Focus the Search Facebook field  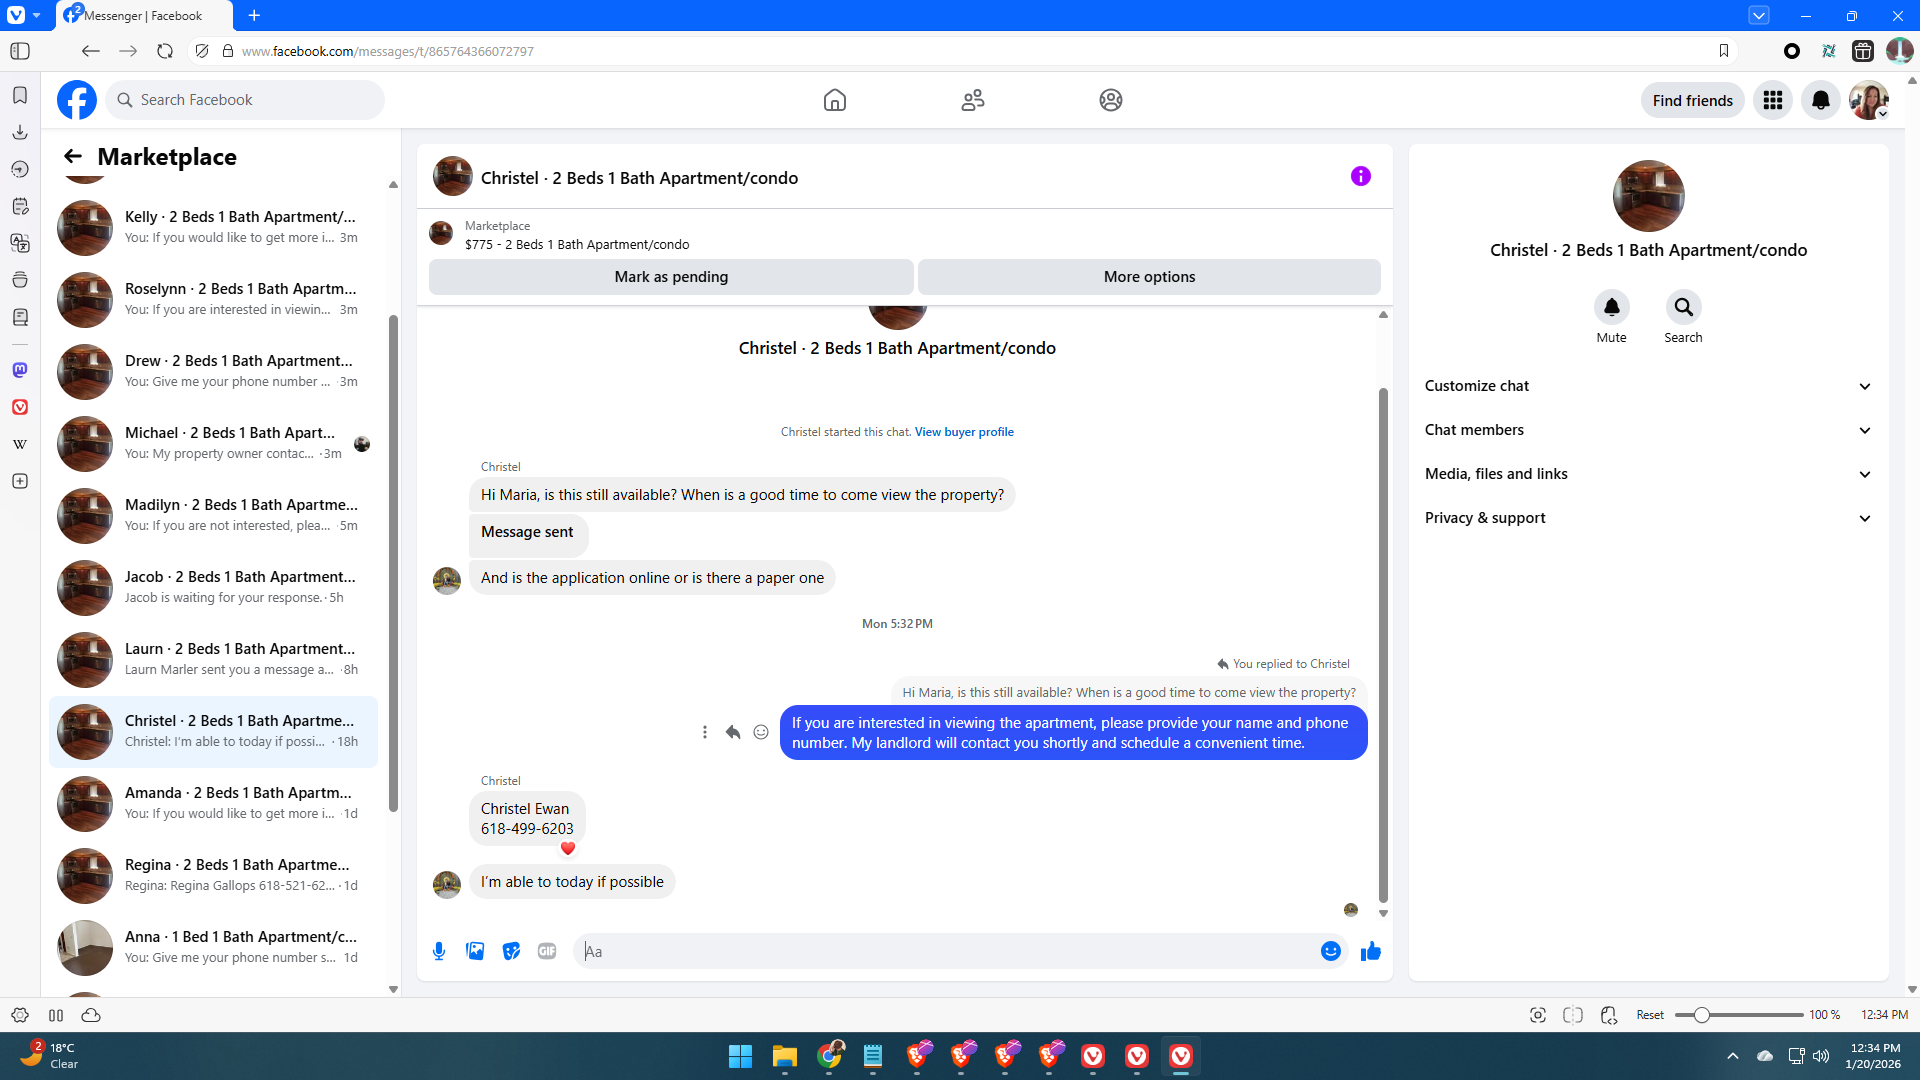coord(245,100)
